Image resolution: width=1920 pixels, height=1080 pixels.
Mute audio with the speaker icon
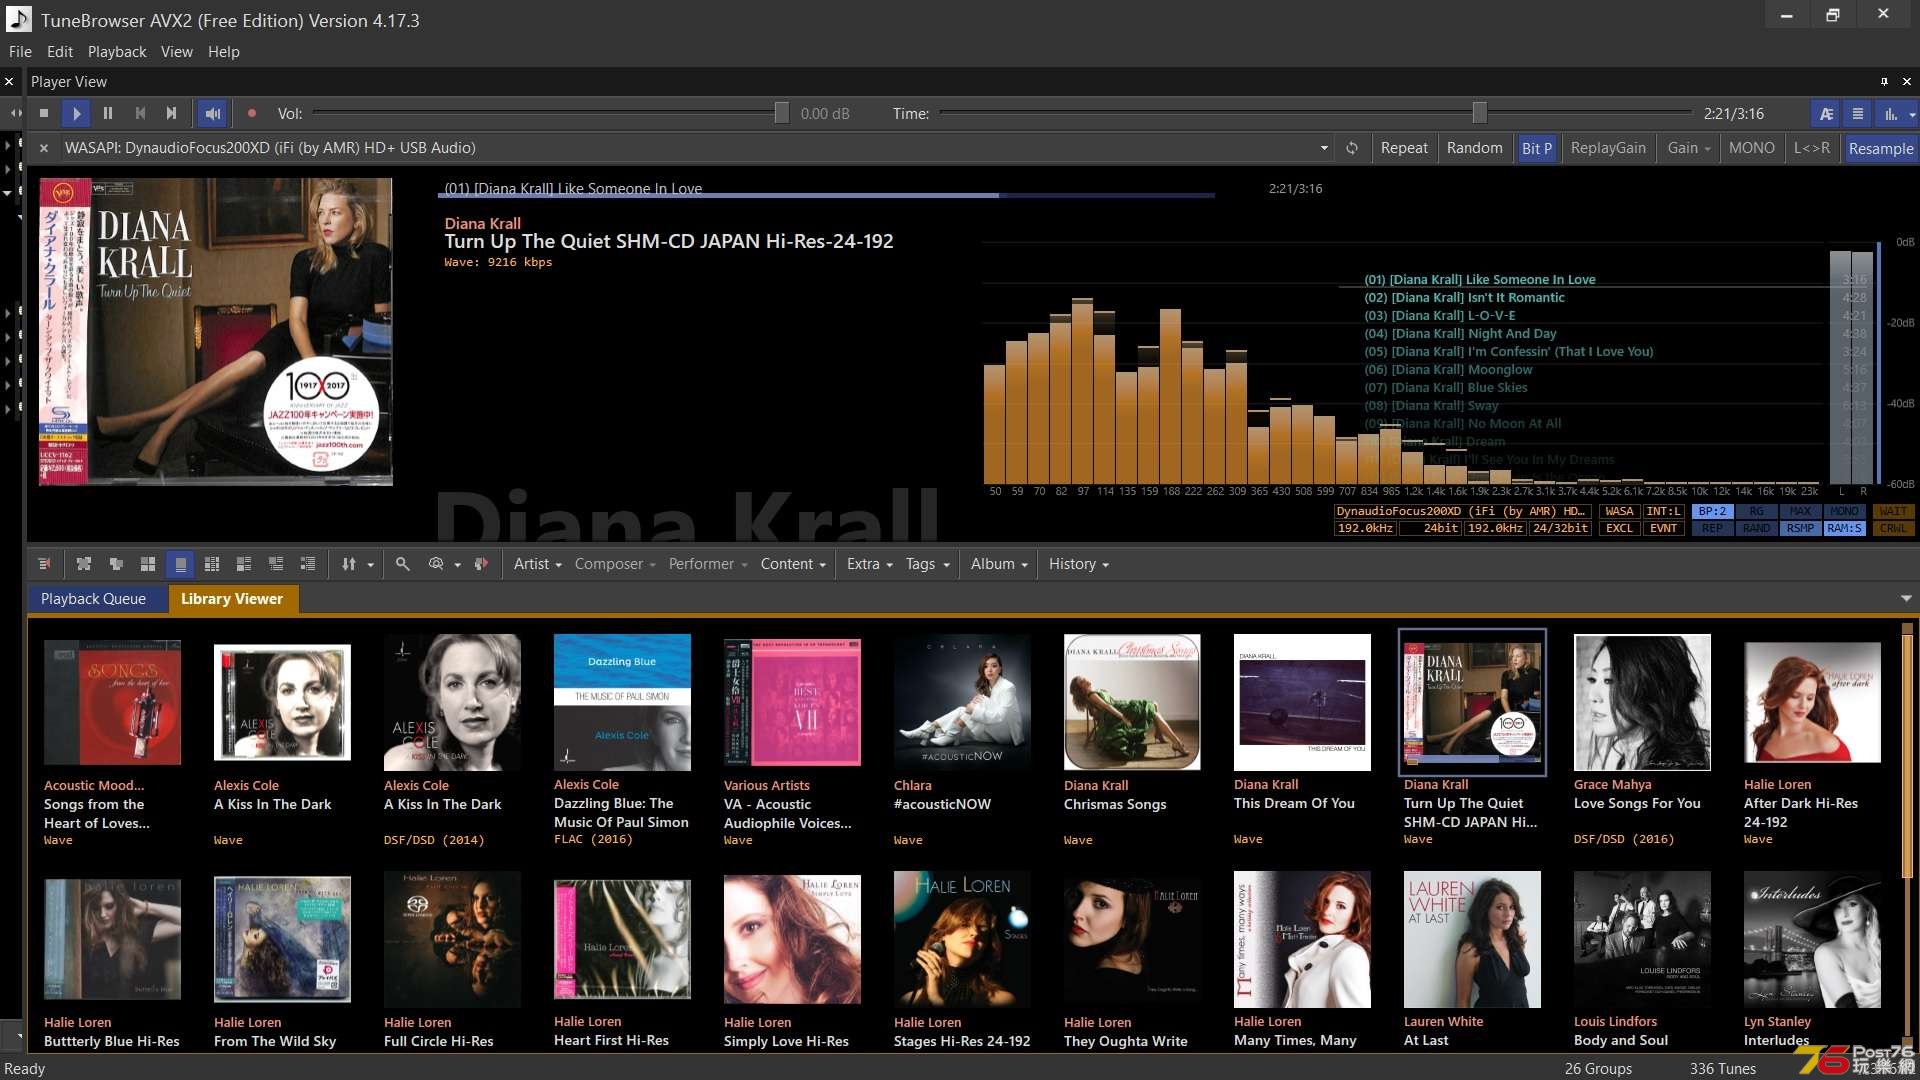[213, 114]
